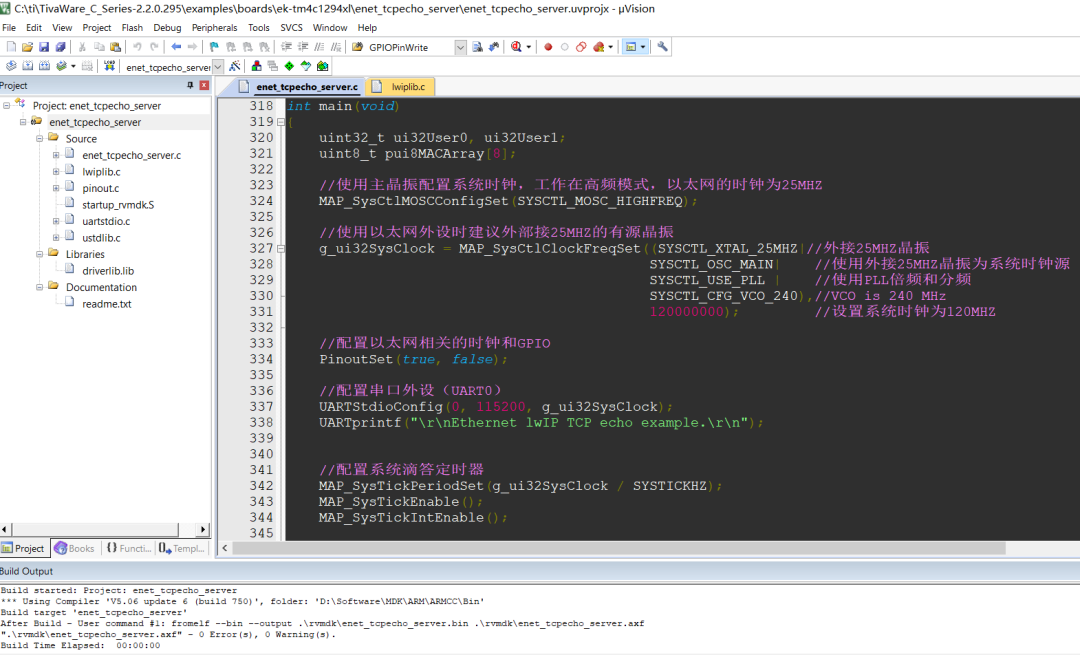
Task: Open the Debug menu
Action: pyautogui.click(x=167, y=28)
